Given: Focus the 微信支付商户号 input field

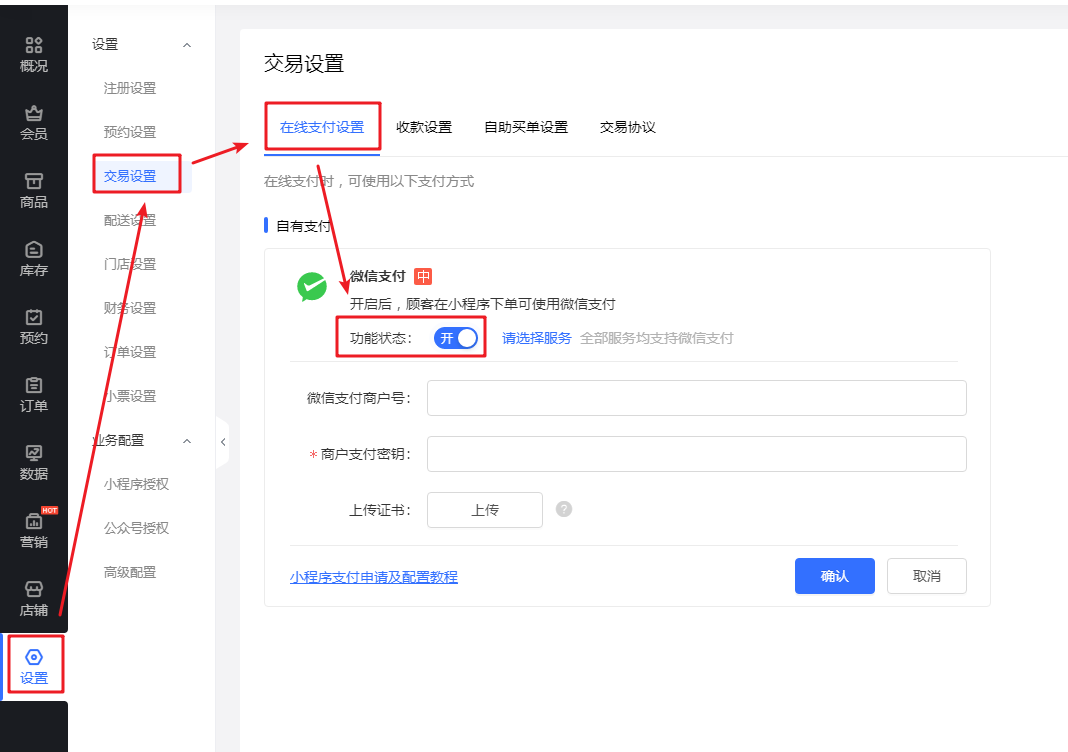Looking at the screenshot, I should coord(697,398).
